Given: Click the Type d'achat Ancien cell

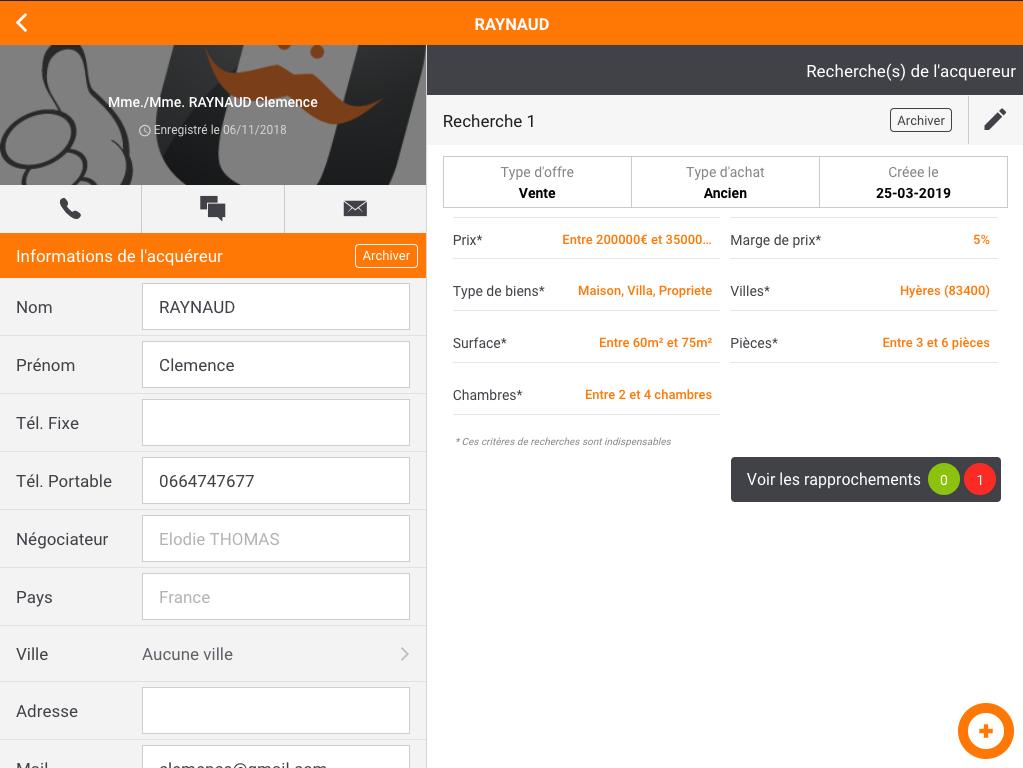Looking at the screenshot, I should pos(725,182).
